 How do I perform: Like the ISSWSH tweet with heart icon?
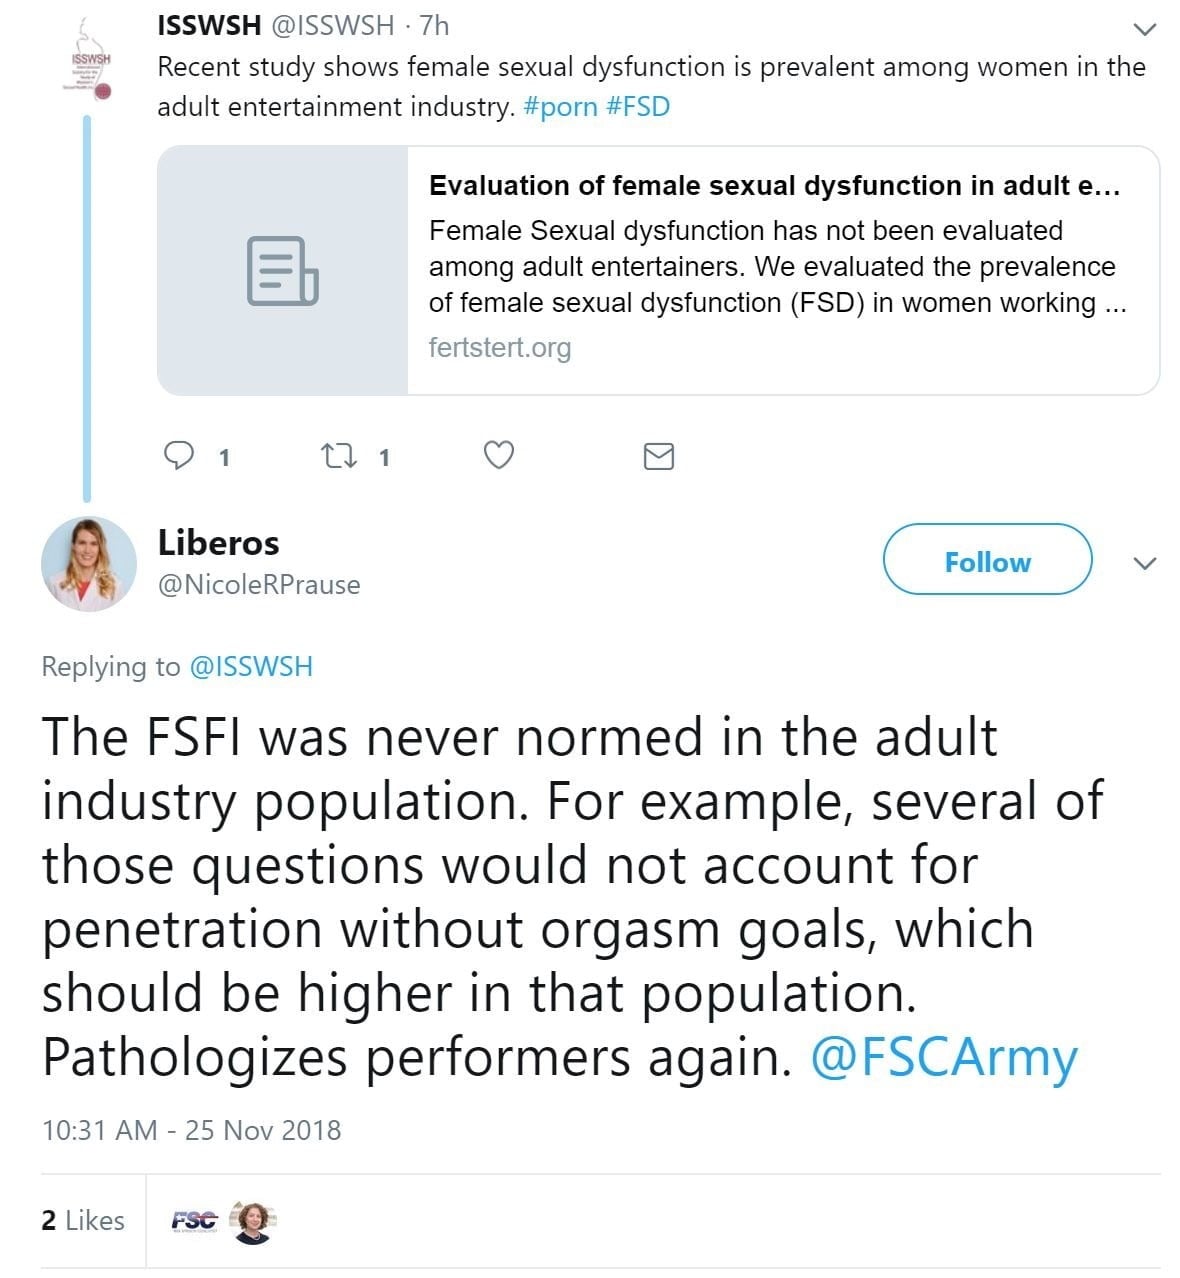pyautogui.click(x=498, y=456)
